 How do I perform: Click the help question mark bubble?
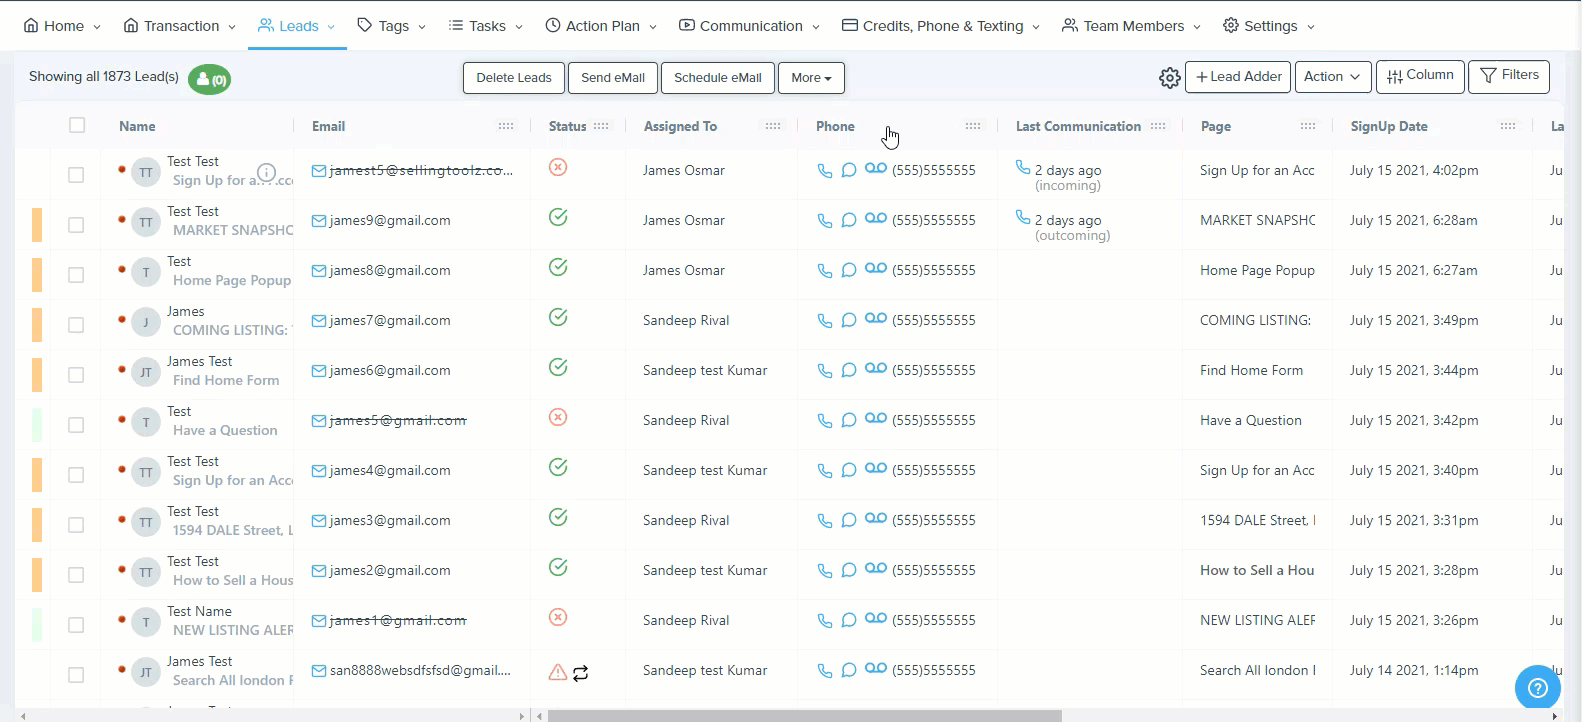(x=1537, y=687)
